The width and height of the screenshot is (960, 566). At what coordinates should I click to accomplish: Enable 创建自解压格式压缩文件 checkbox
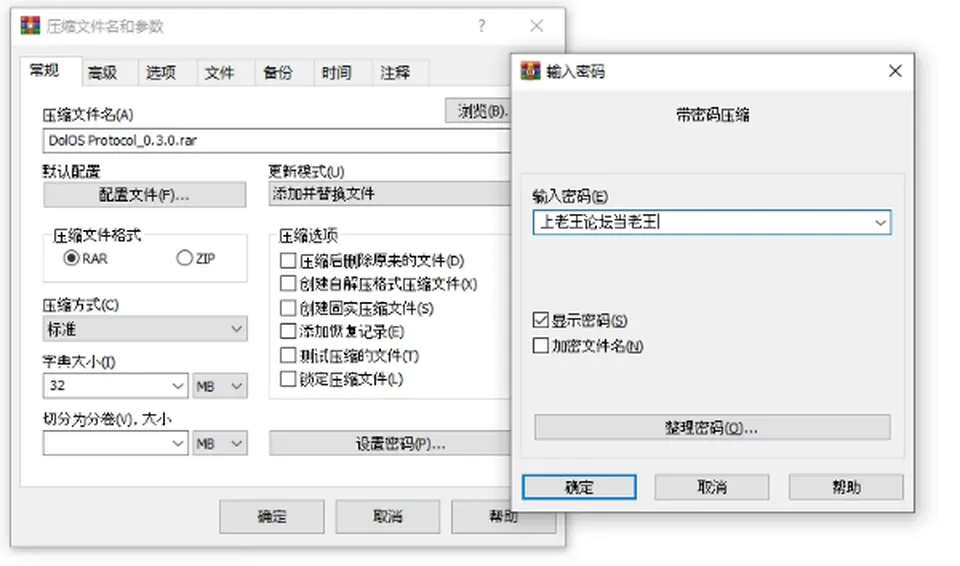tap(287, 284)
